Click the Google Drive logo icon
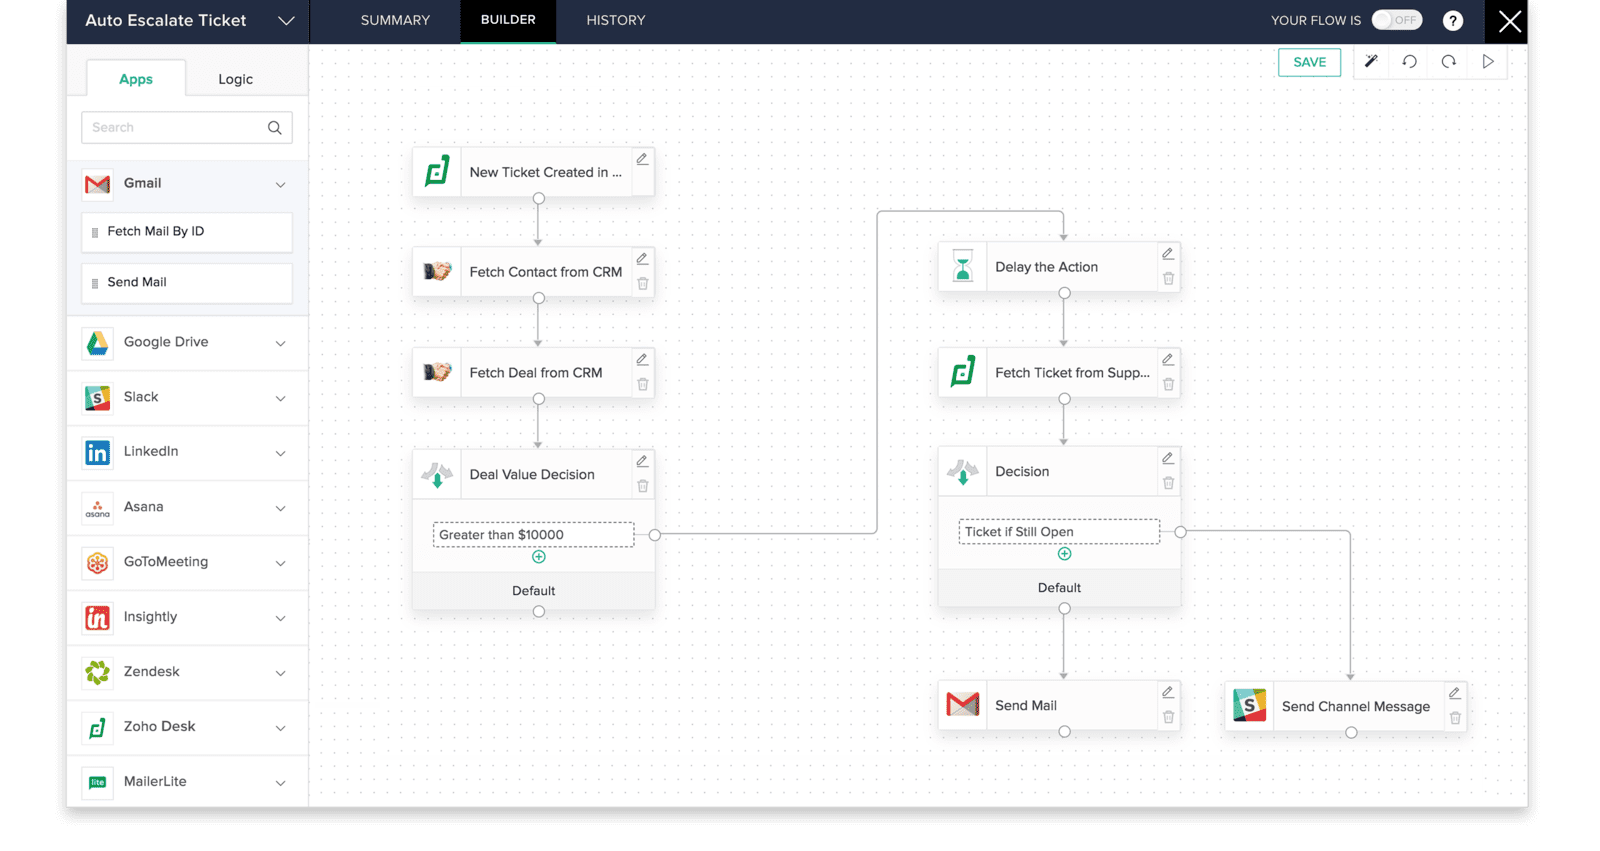This screenshot has height=851, width=1600. (x=97, y=343)
